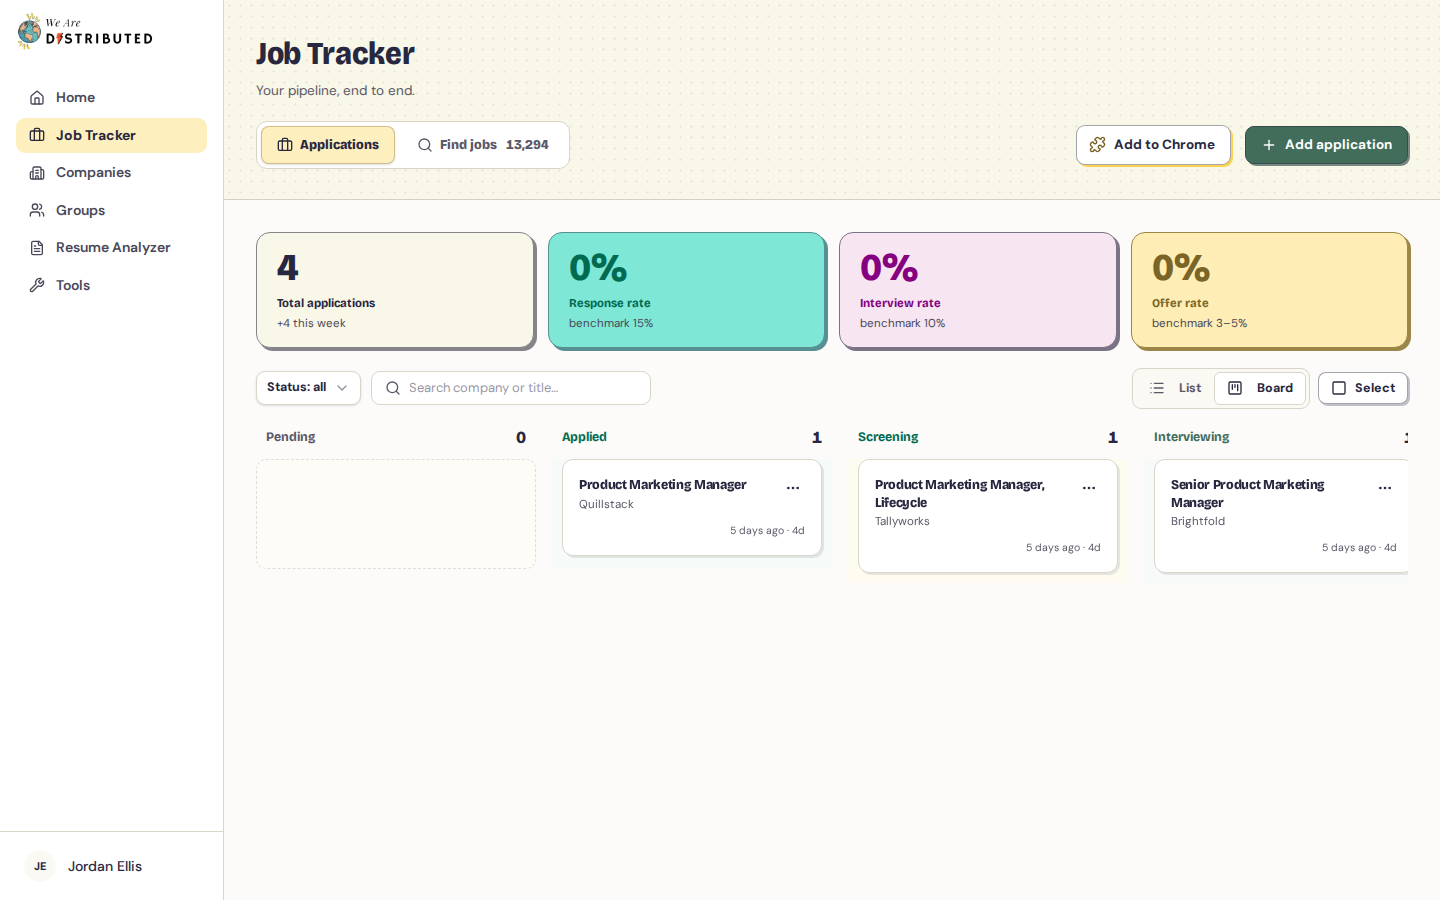The width and height of the screenshot is (1440, 900).
Task: Click the Interviewing column header
Action: 1192,437
